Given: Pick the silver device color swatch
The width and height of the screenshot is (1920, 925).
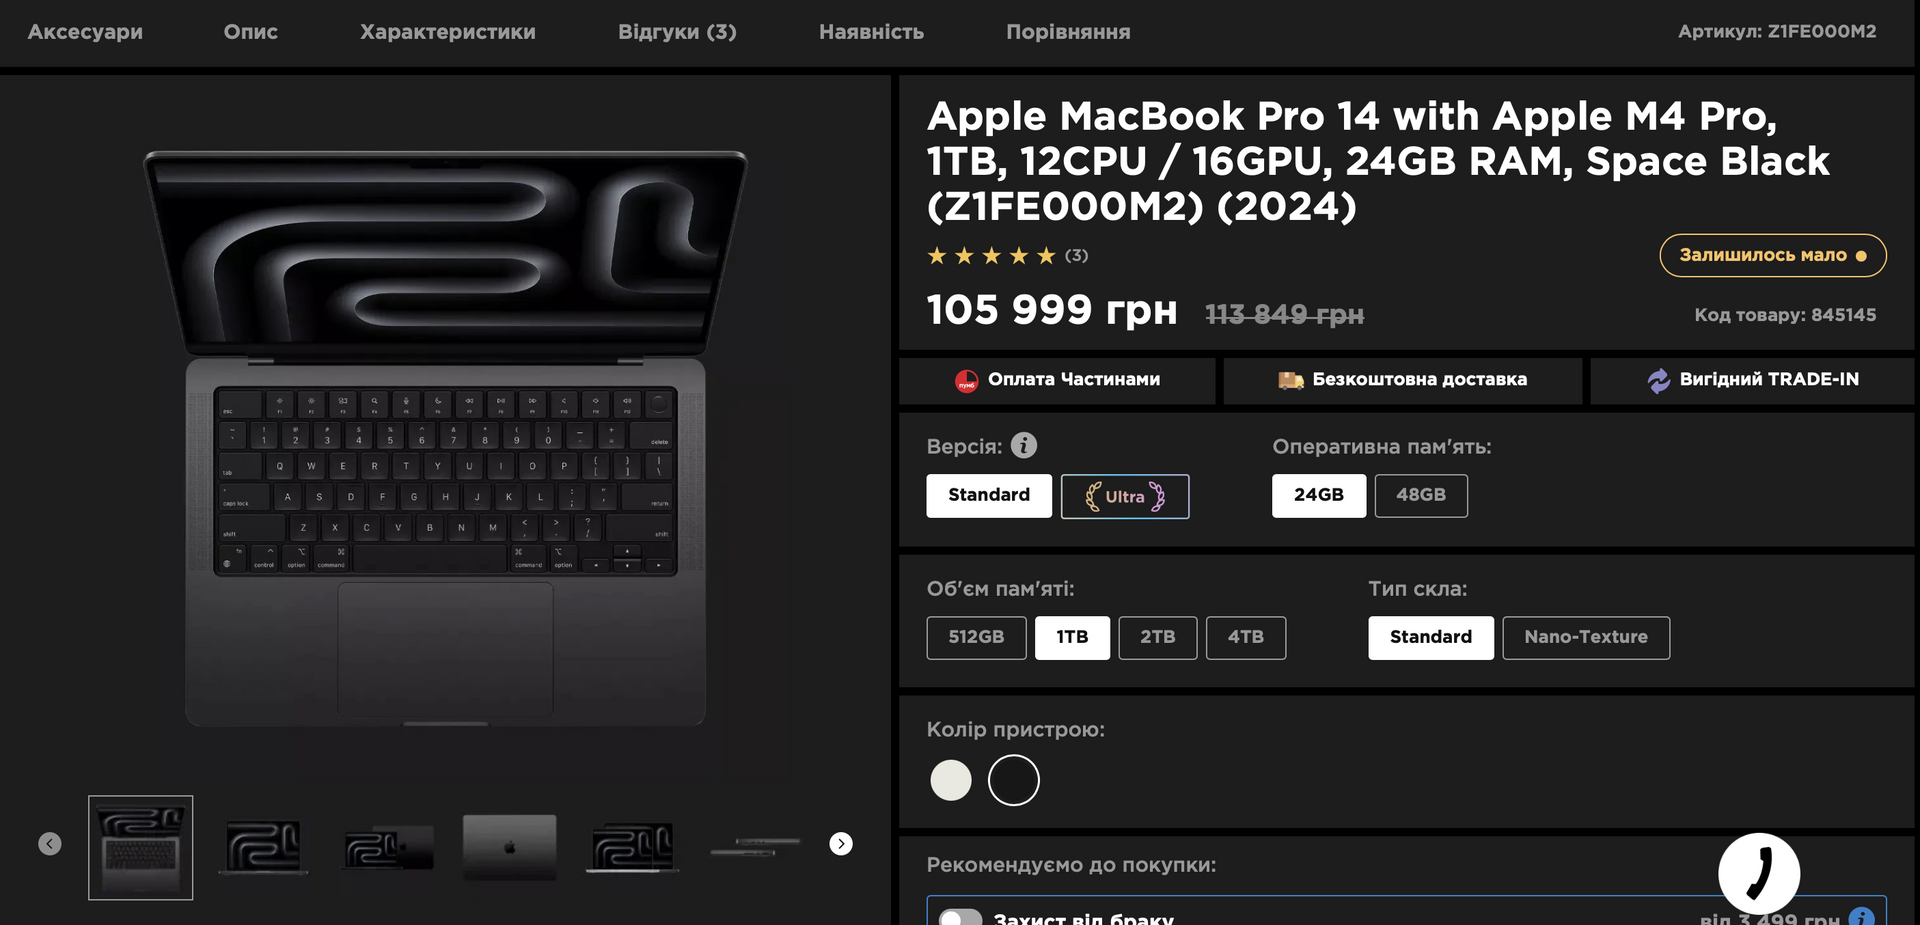Looking at the screenshot, I should pos(951,780).
